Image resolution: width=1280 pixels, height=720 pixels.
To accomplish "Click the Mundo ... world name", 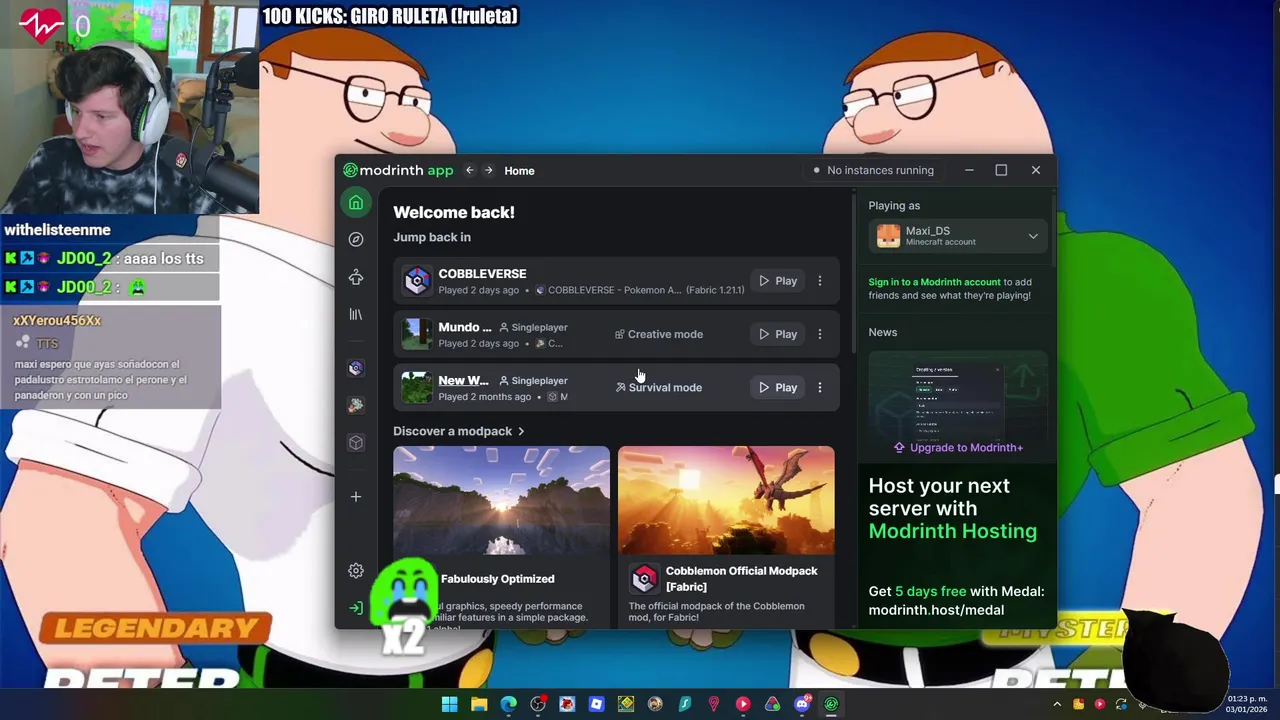I will pos(464,327).
